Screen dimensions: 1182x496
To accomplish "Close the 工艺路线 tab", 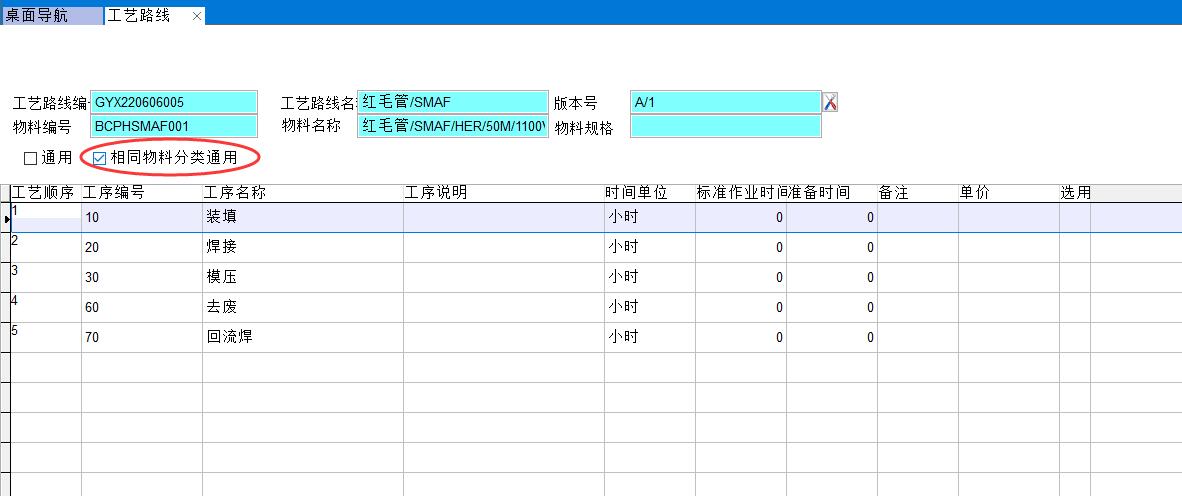I will pos(197,16).
